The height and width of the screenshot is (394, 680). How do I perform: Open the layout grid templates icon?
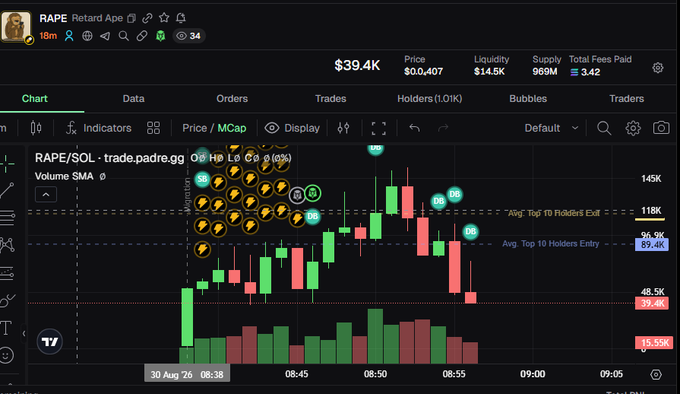pyautogui.click(x=153, y=128)
